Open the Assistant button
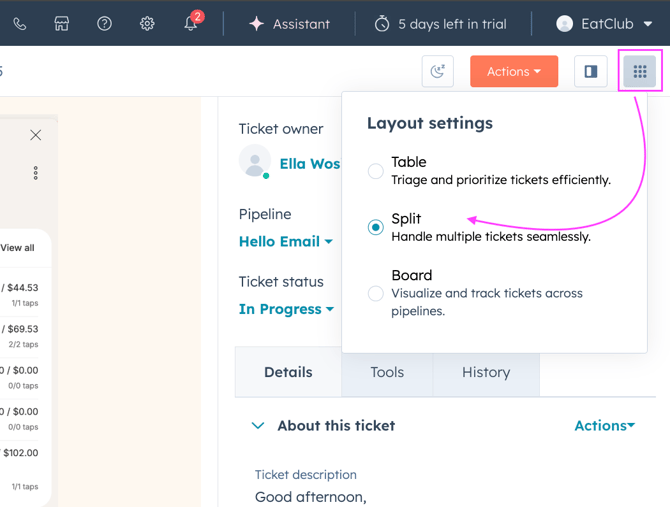 click(289, 23)
